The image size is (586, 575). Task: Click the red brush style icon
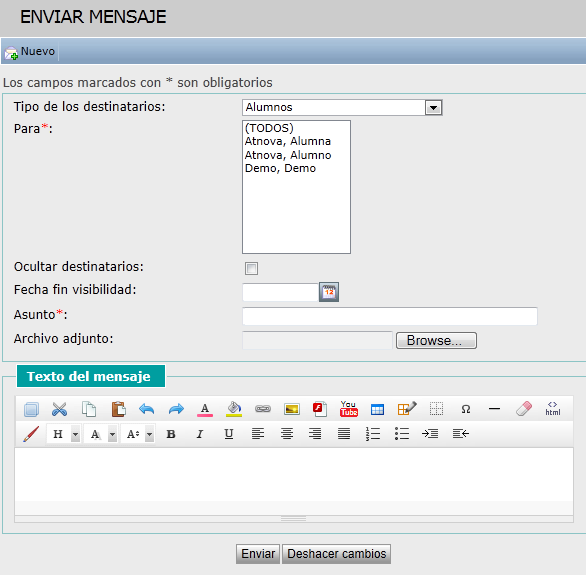[x=31, y=434]
